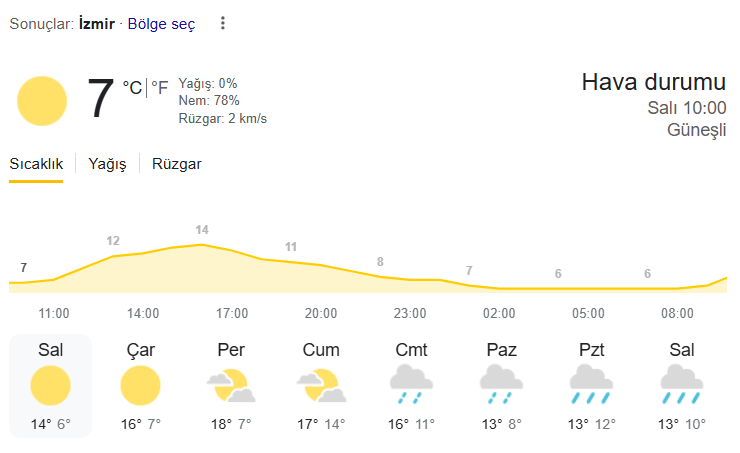Screen dimensions: 740x453
Task: Select Wednesday (Çar) sunny forecast icon
Action: (140, 385)
